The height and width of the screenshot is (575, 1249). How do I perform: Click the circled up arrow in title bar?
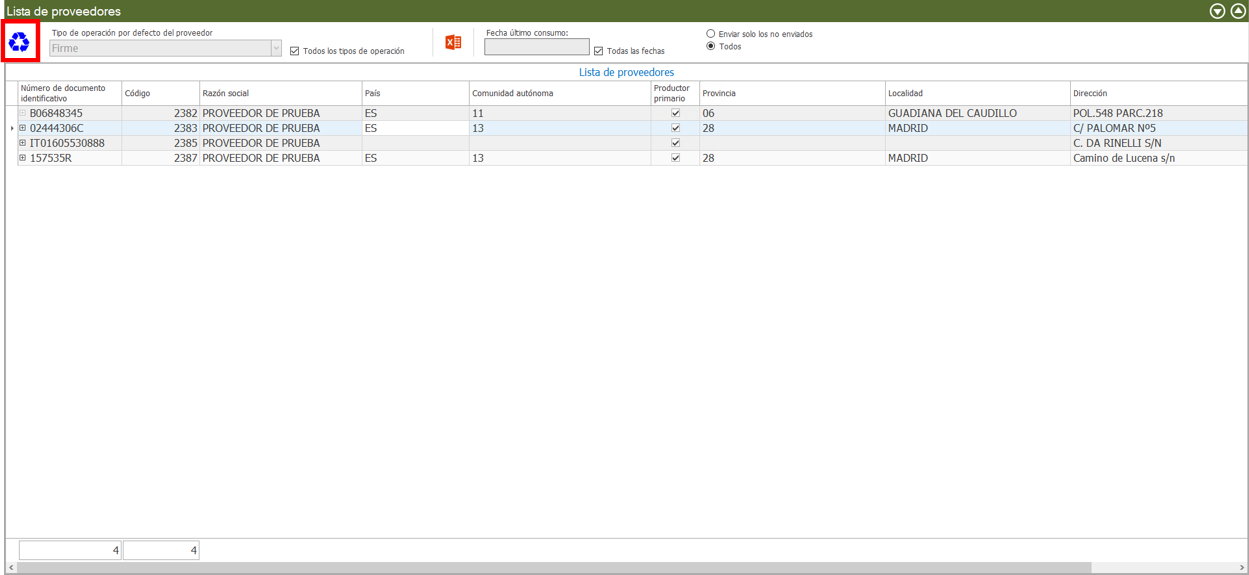(1237, 11)
